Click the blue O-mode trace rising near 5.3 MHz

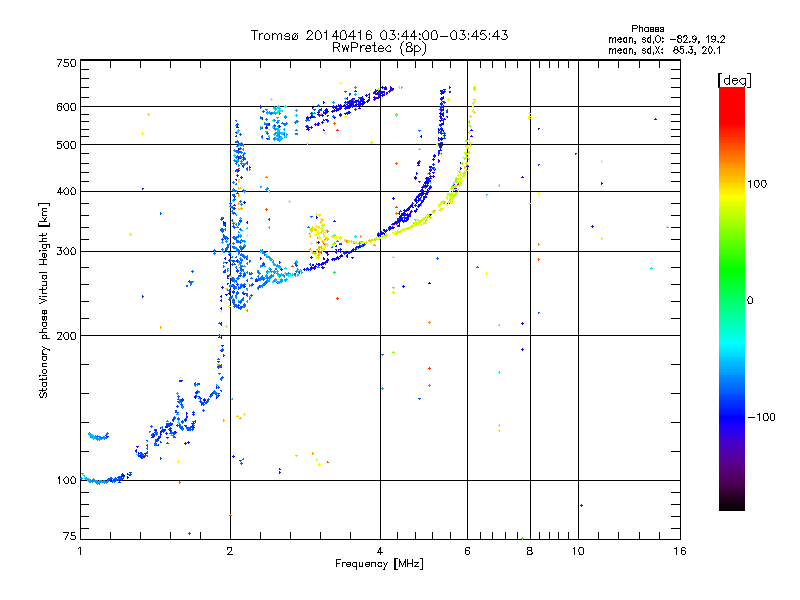[x=442, y=122]
